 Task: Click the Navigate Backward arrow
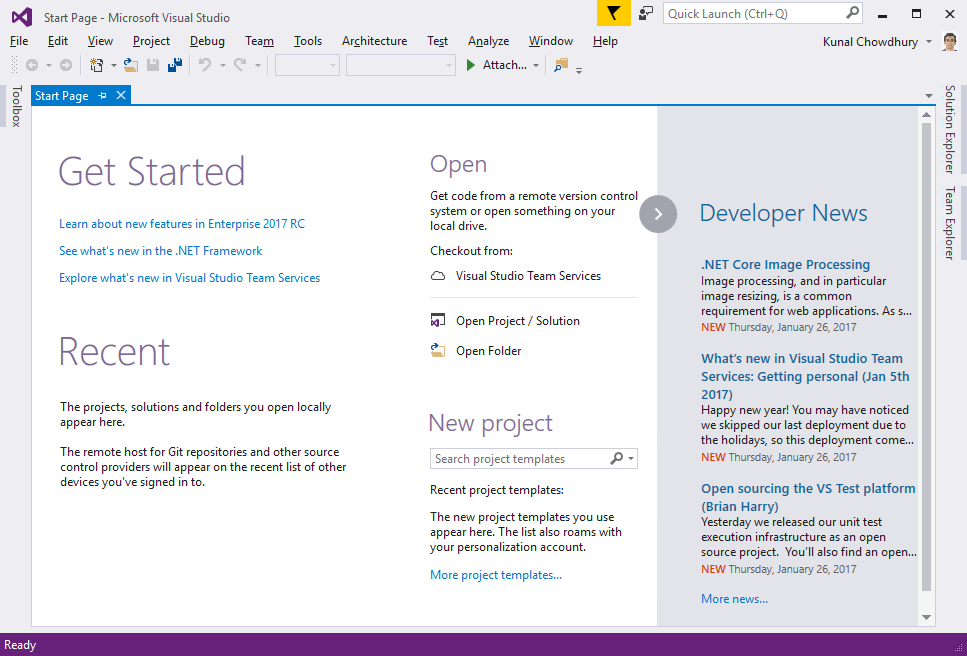coord(31,65)
